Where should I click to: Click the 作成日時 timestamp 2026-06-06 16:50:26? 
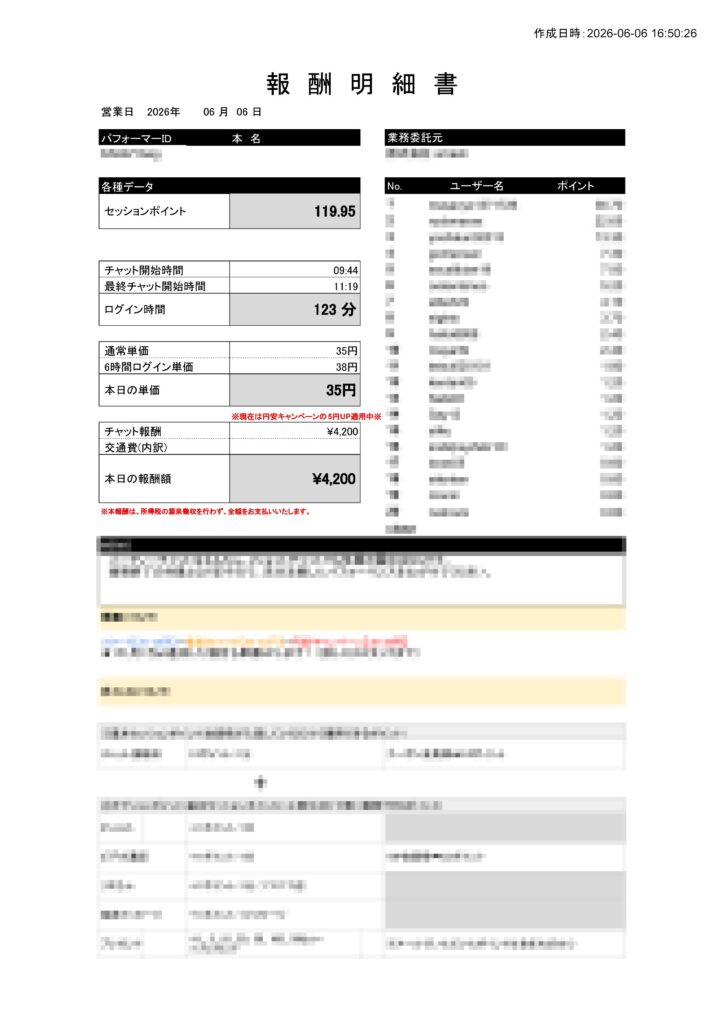click(615, 33)
